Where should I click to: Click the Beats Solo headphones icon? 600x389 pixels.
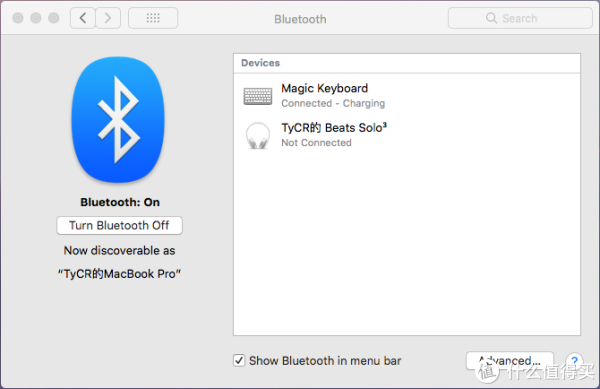click(x=258, y=135)
